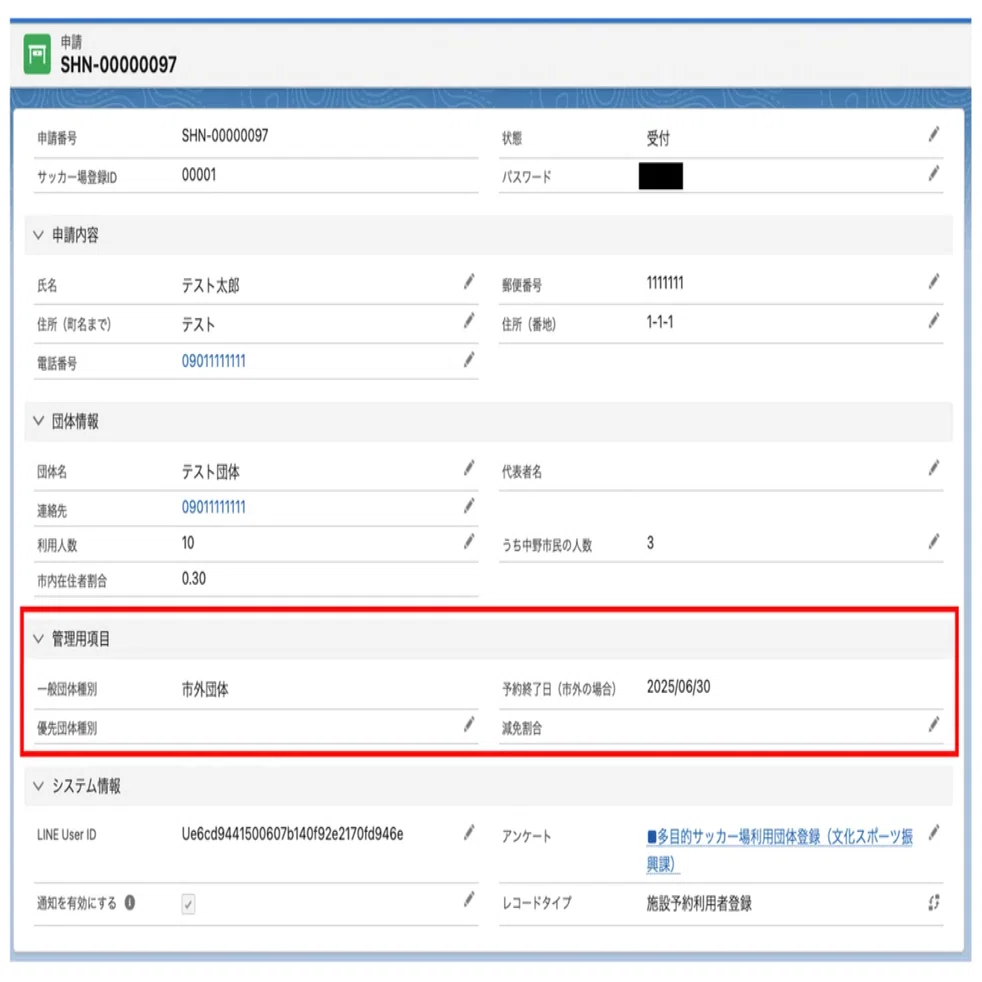982x982 pixels.
Task: Click the 住所（番地）value 1-1-1
Action: tap(660, 322)
